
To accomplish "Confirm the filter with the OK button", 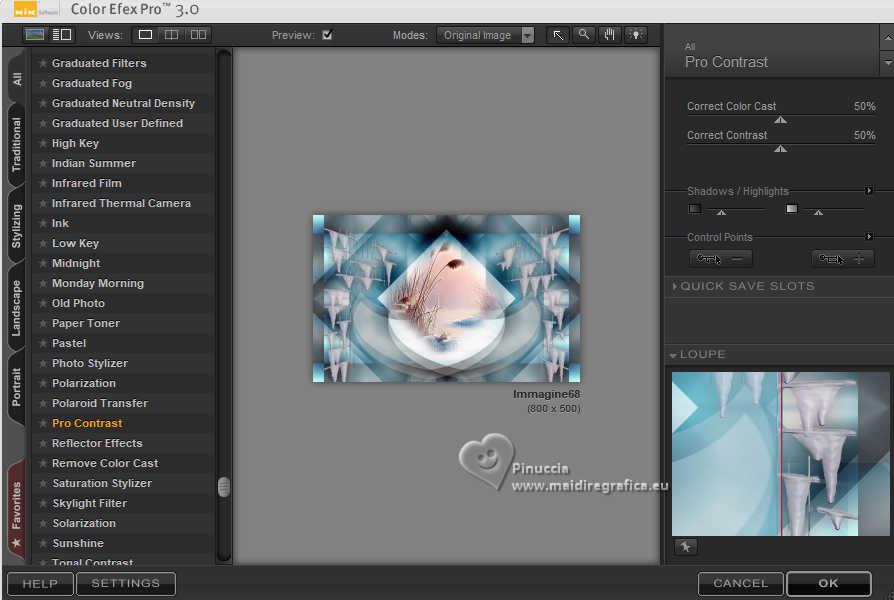I will click(x=828, y=583).
